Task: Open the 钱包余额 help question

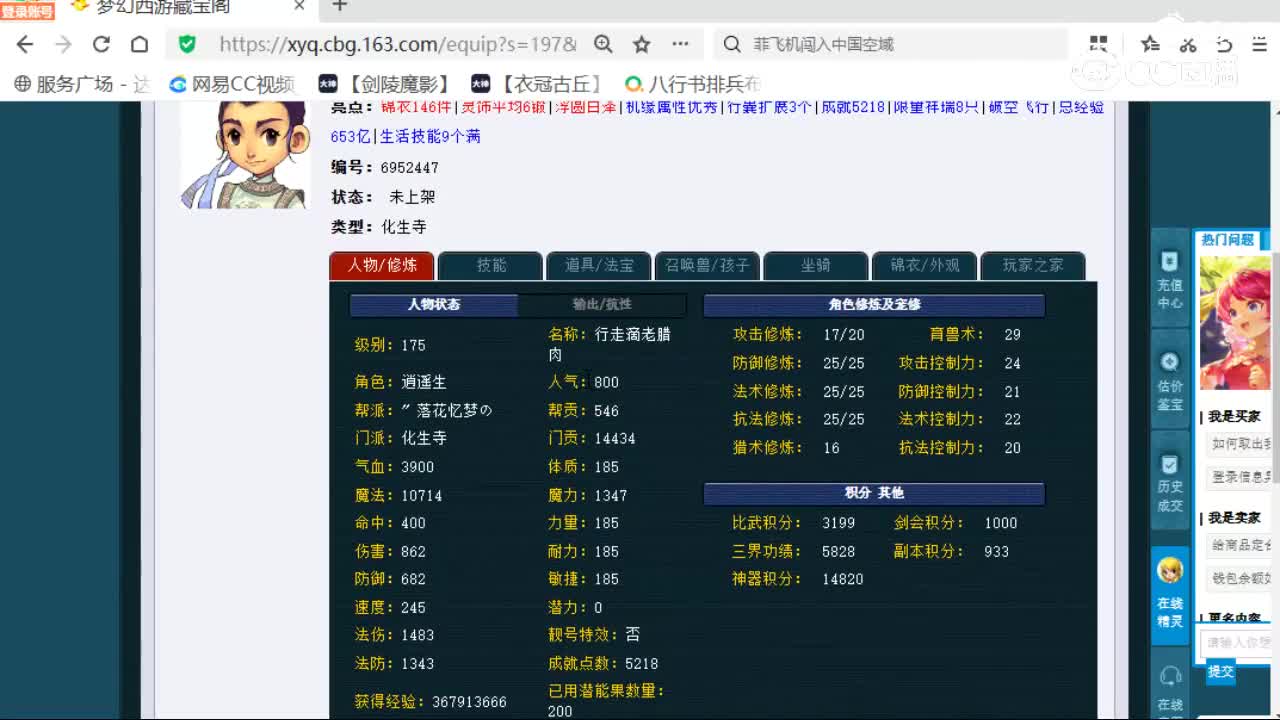Action: click(1240, 578)
